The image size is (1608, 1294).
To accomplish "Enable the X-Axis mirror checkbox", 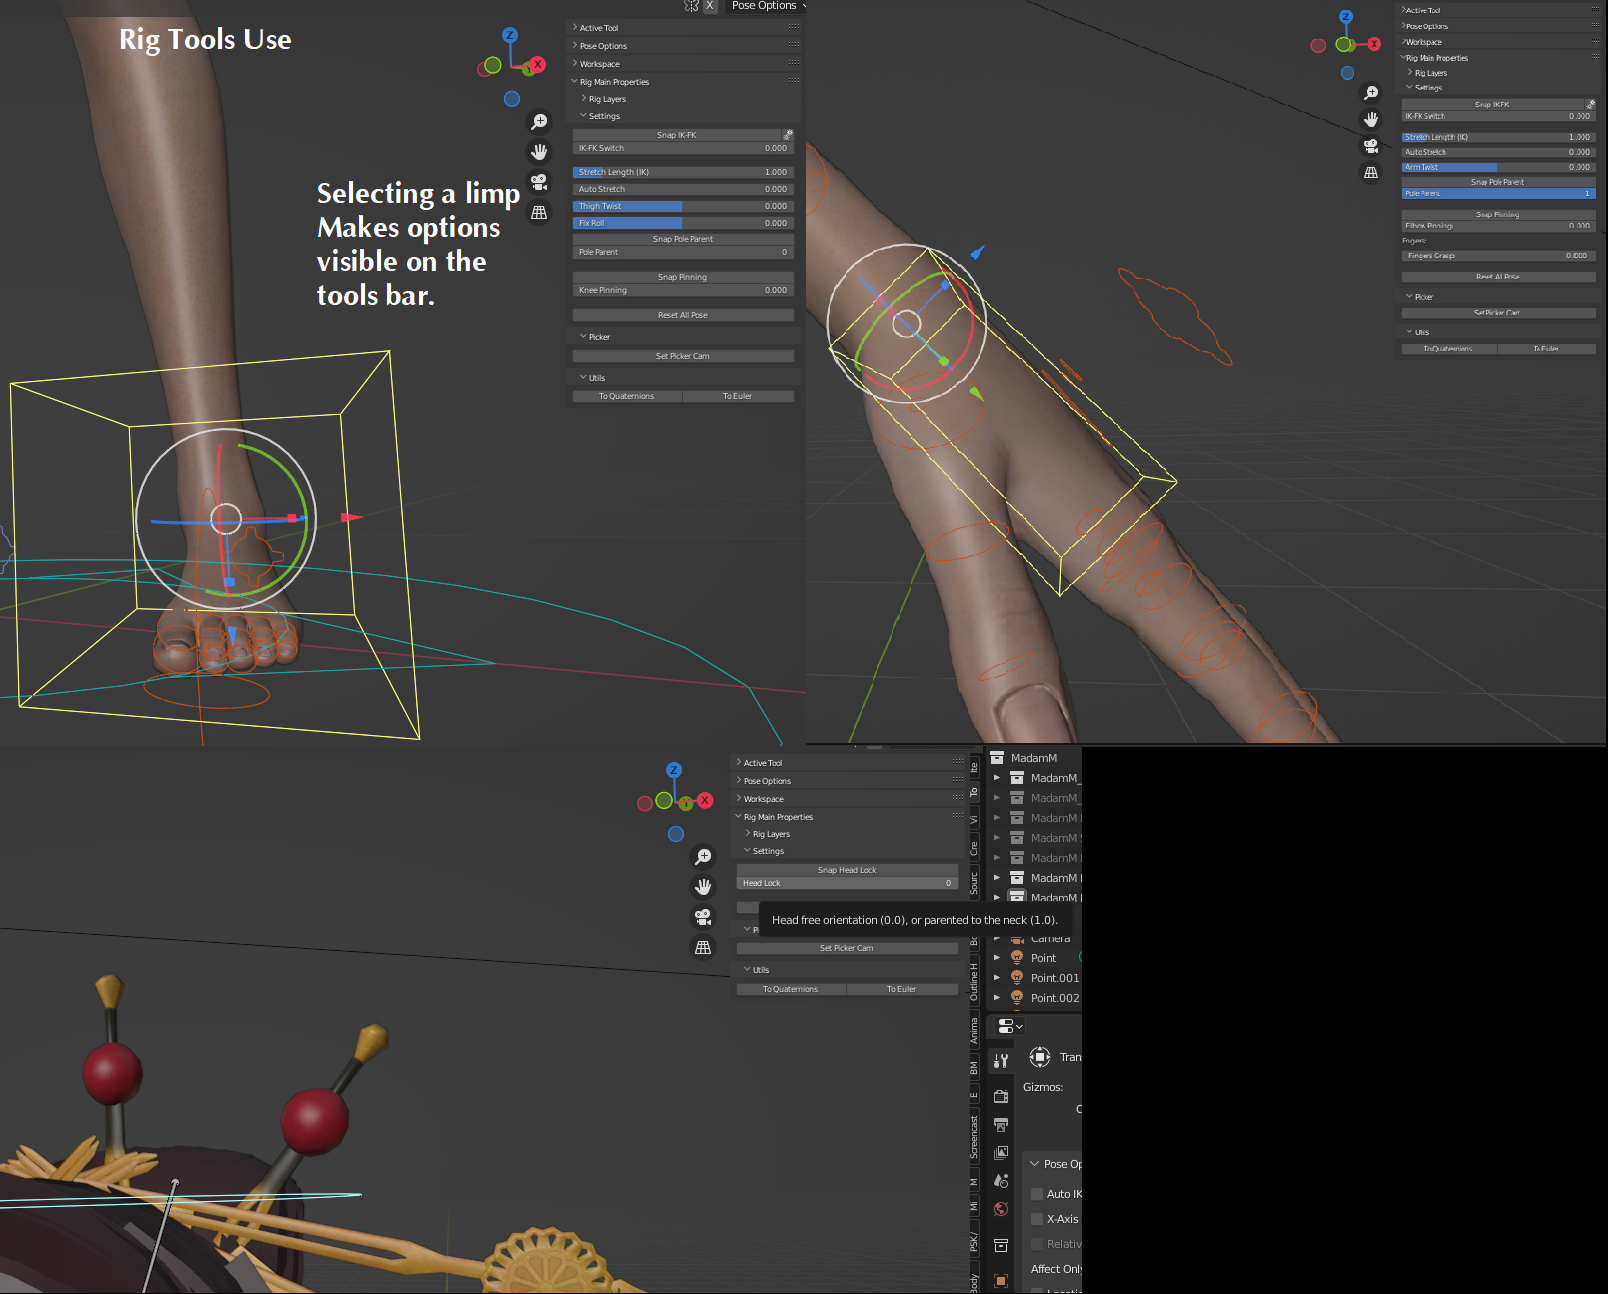I will [1037, 1219].
